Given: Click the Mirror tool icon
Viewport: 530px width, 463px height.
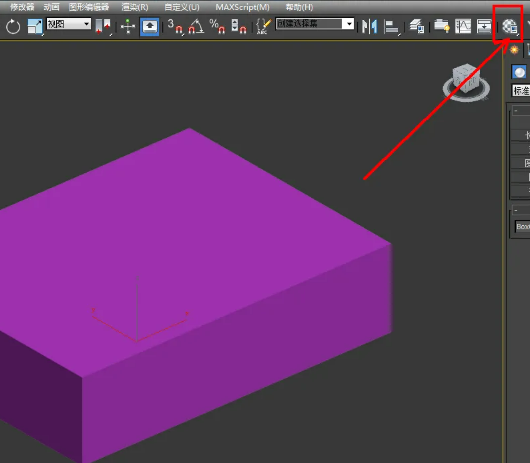Looking at the screenshot, I should 369,26.
